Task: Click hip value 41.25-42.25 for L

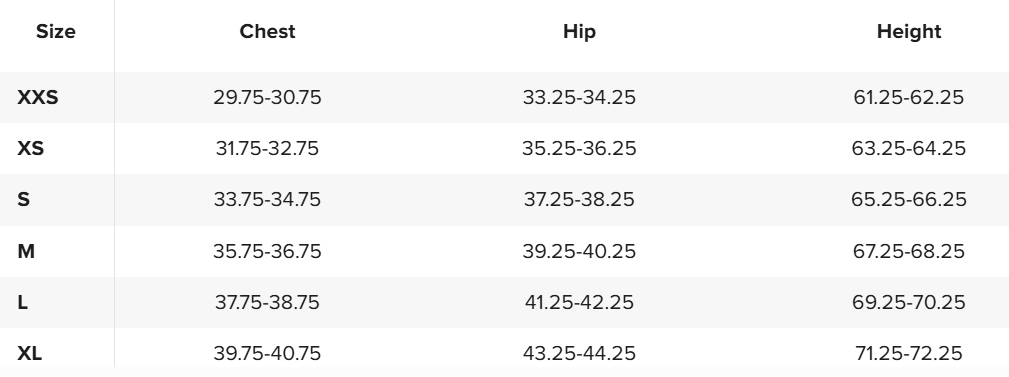Action: pos(579,302)
